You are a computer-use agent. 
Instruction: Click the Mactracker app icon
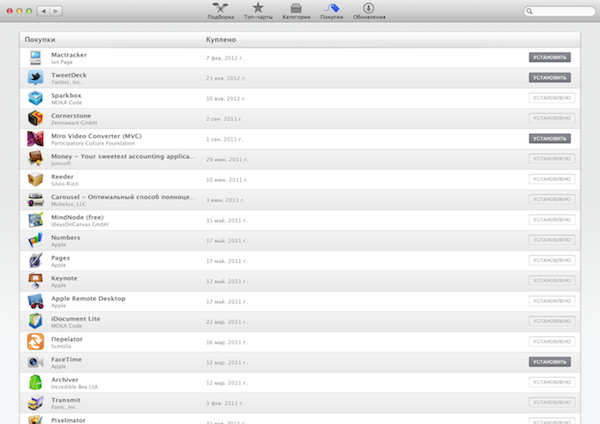[36, 58]
